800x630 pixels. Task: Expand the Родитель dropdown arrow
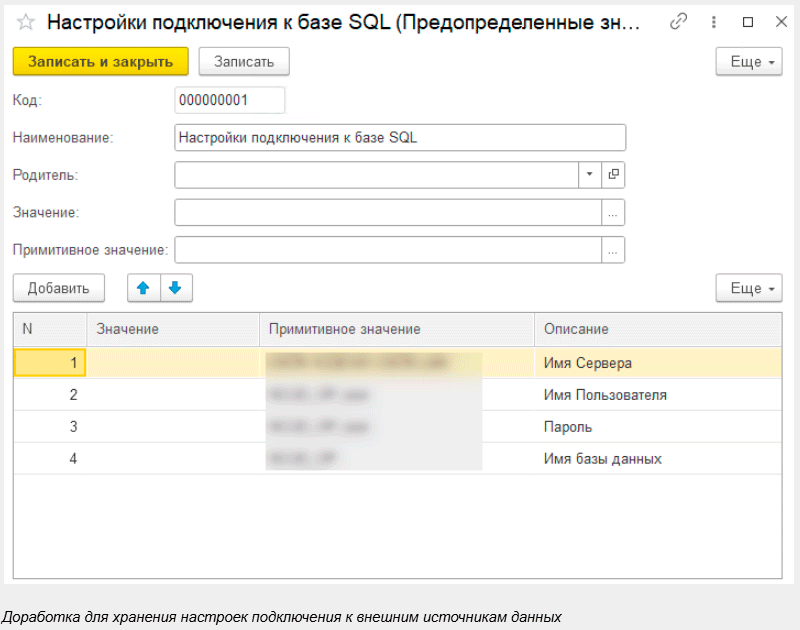click(589, 174)
